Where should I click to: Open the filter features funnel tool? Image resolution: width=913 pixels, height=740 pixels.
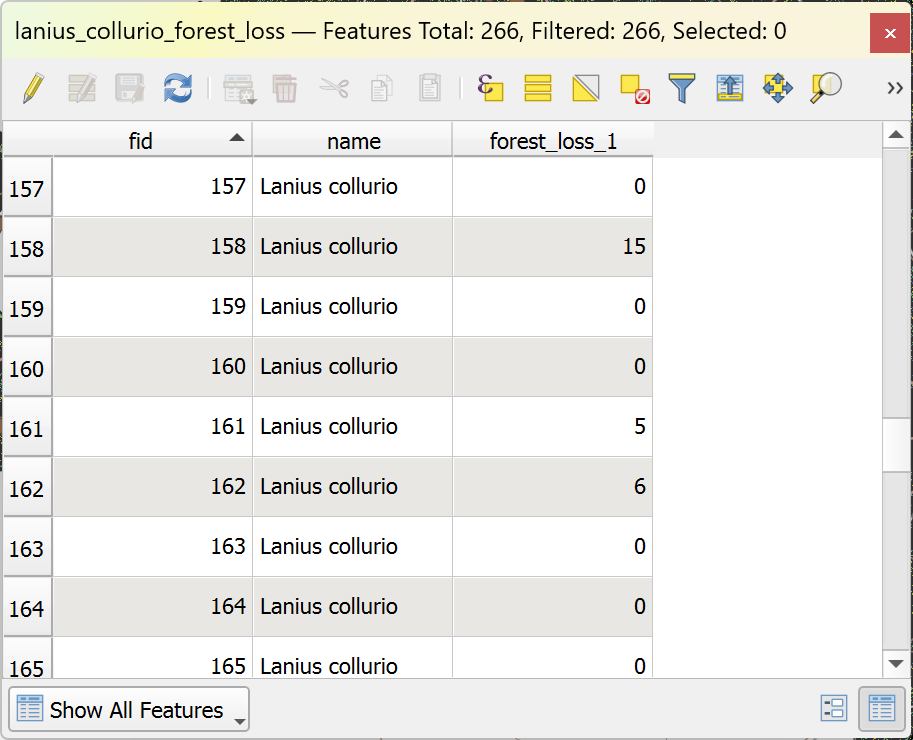point(682,88)
